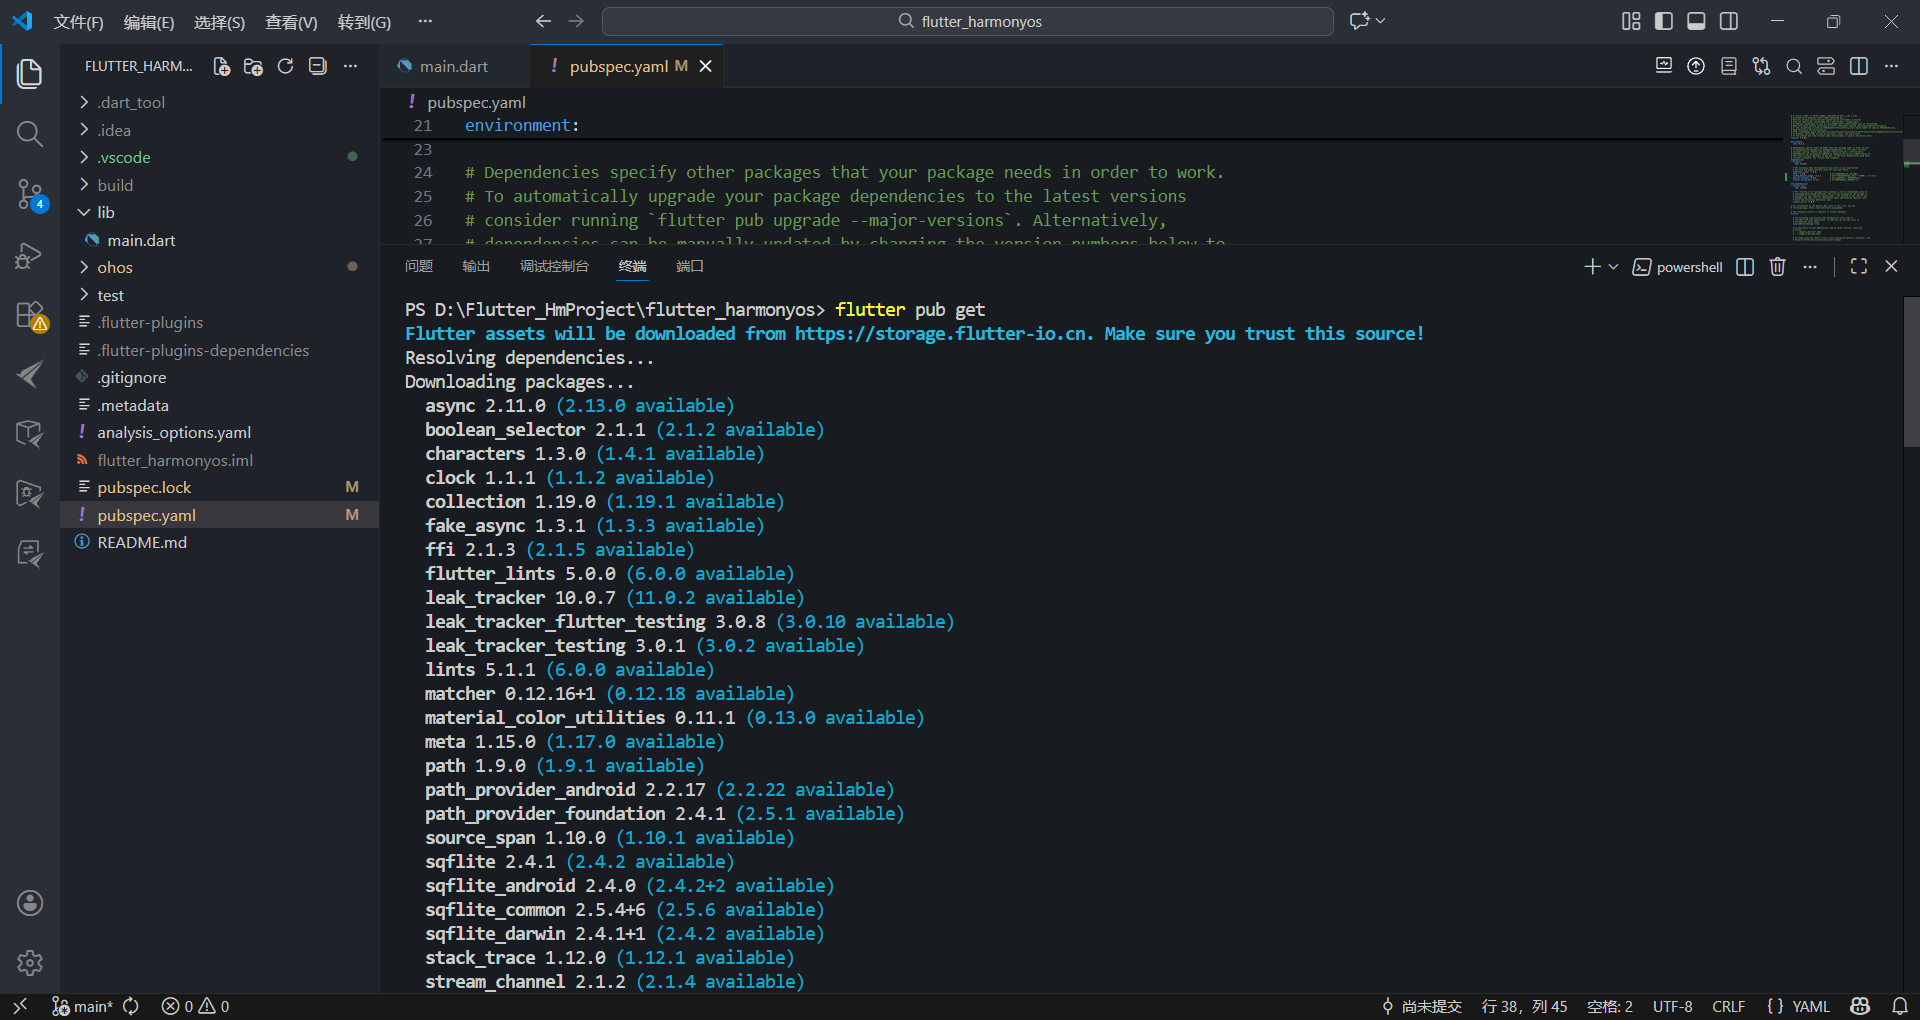1920x1020 pixels.
Task: Open the Customize Layout icon
Action: (x=1631, y=21)
